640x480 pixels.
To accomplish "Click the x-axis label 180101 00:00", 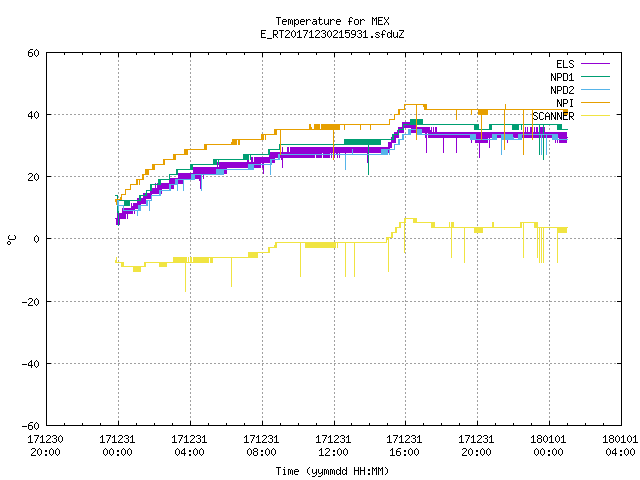I will [x=548, y=446].
